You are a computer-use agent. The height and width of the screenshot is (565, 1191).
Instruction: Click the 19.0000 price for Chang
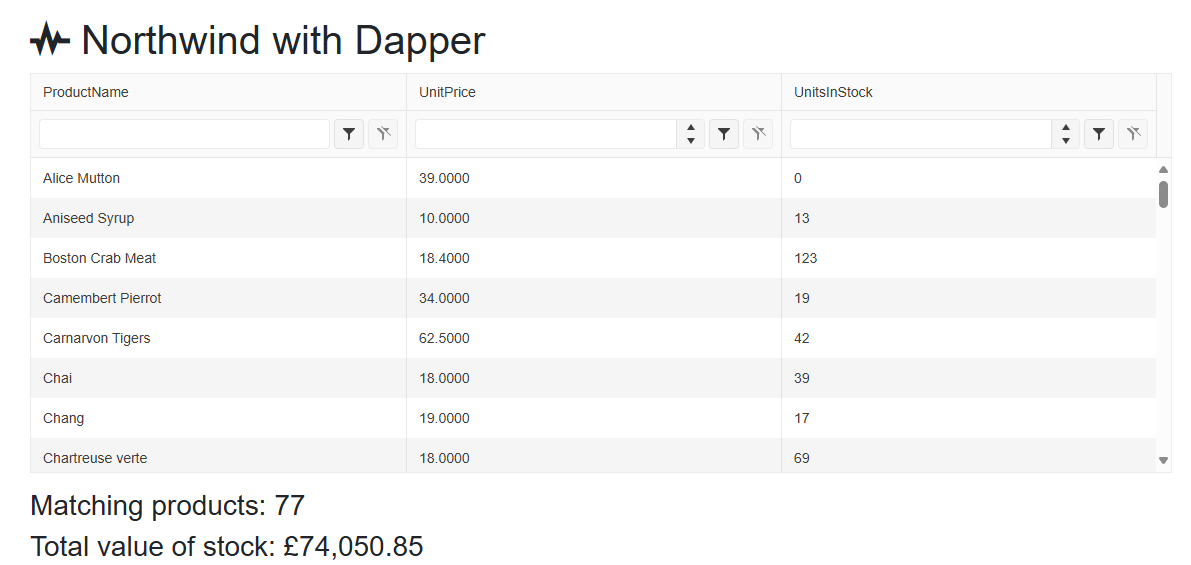[x=594, y=418]
